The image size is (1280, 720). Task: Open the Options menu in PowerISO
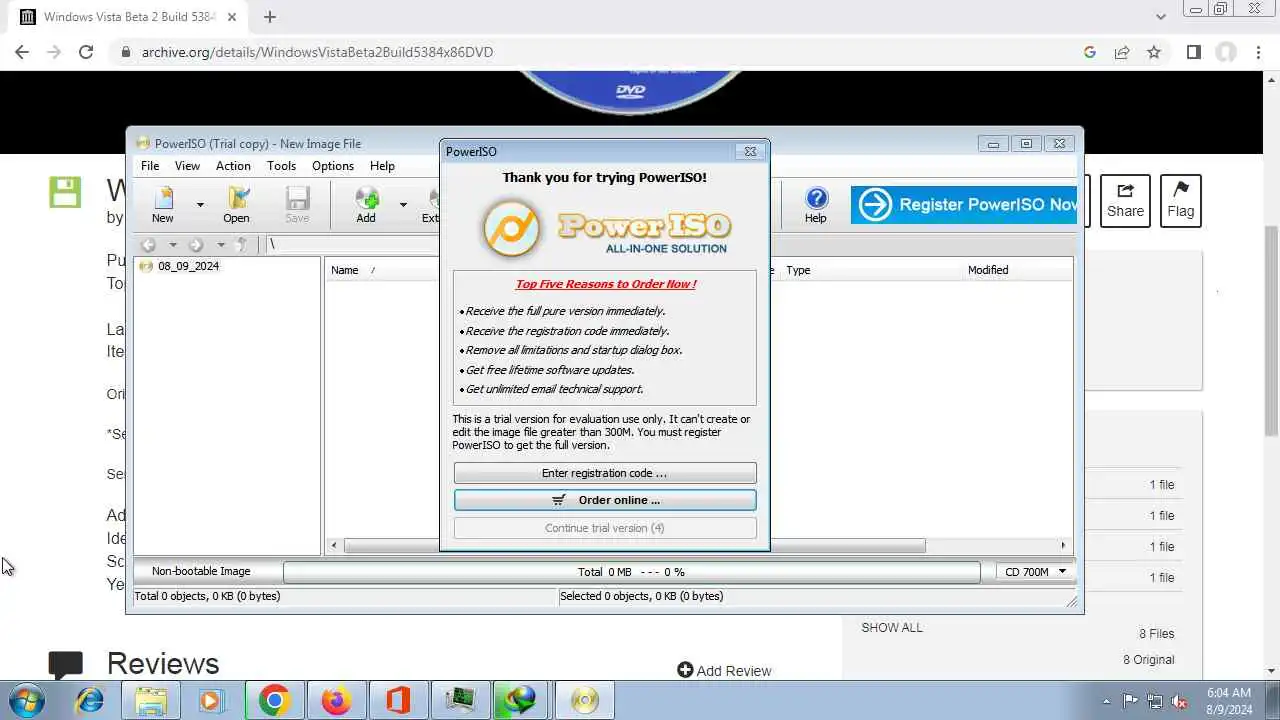click(333, 166)
